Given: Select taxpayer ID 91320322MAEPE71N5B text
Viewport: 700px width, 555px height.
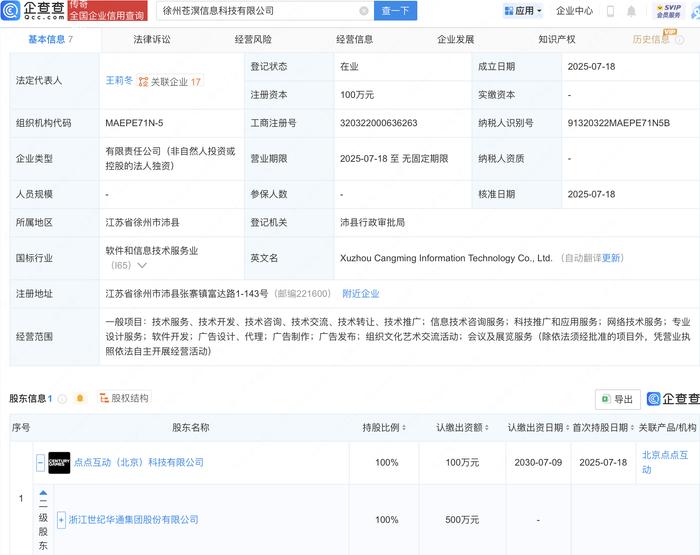Looking at the screenshot, I should [619, 123].
